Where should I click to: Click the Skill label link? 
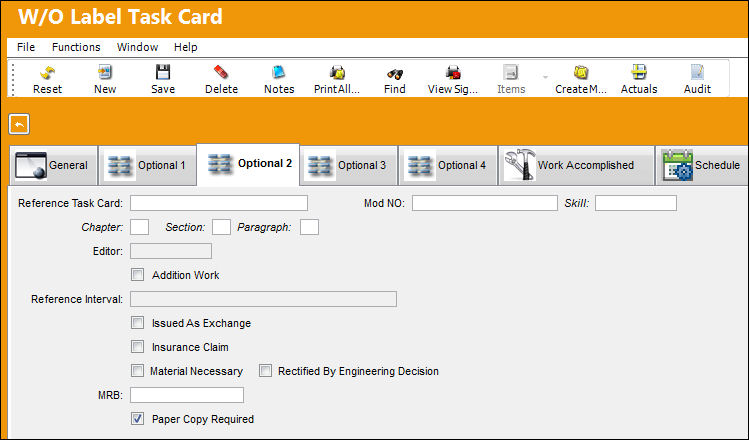pyautogui.click(x=577, y=203)
